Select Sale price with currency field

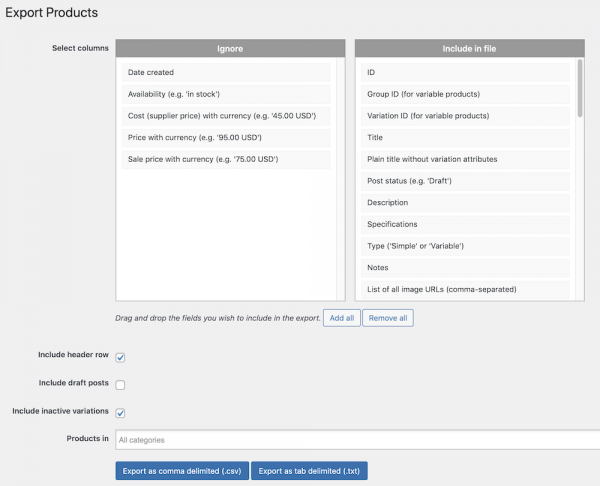224,160
